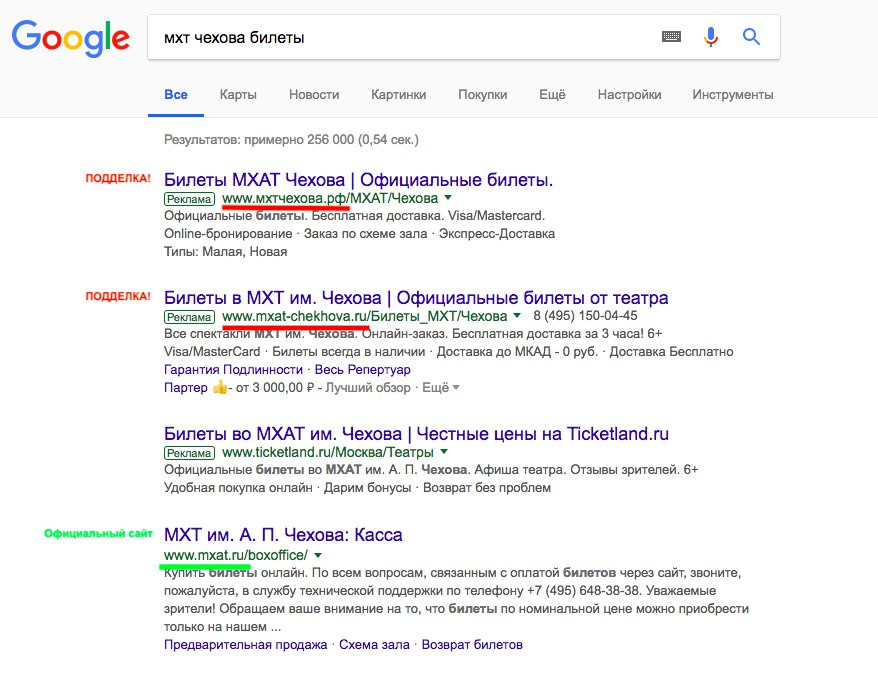
Task: Open Партер price extension link
Action: (185, 387)
